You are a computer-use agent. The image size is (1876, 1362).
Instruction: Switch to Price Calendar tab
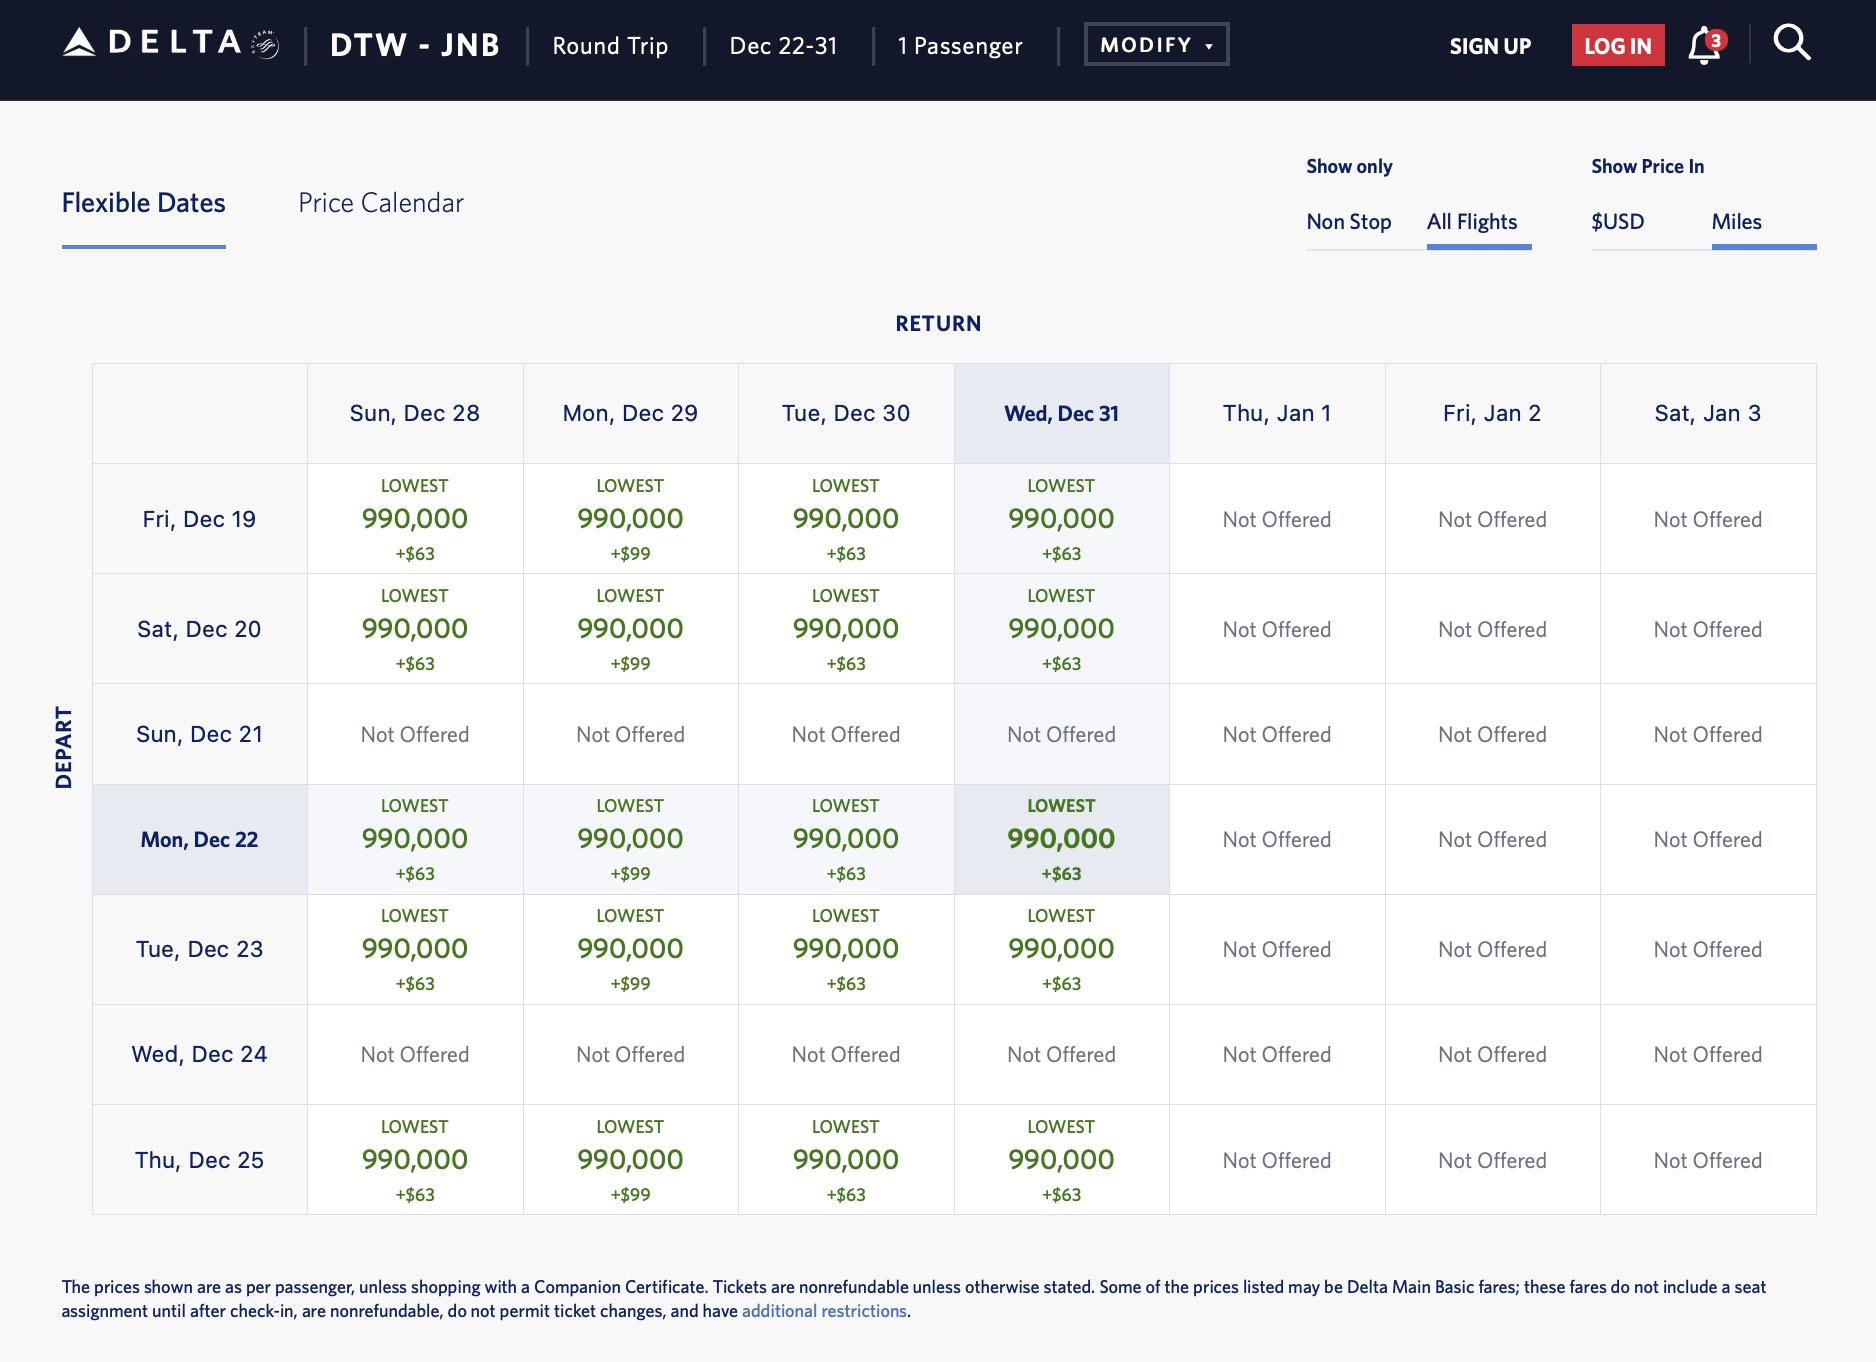coord(380,203)
